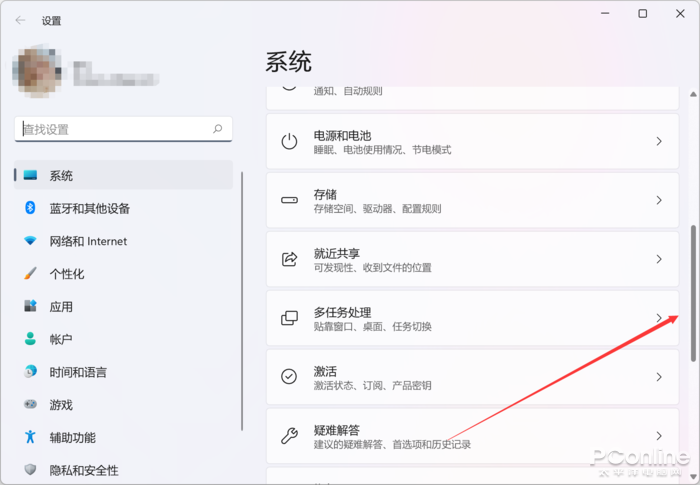Click the 存储空间、驱动器、配置规则 description
This screenshot has height=485, width=700.
coord(378,209)
